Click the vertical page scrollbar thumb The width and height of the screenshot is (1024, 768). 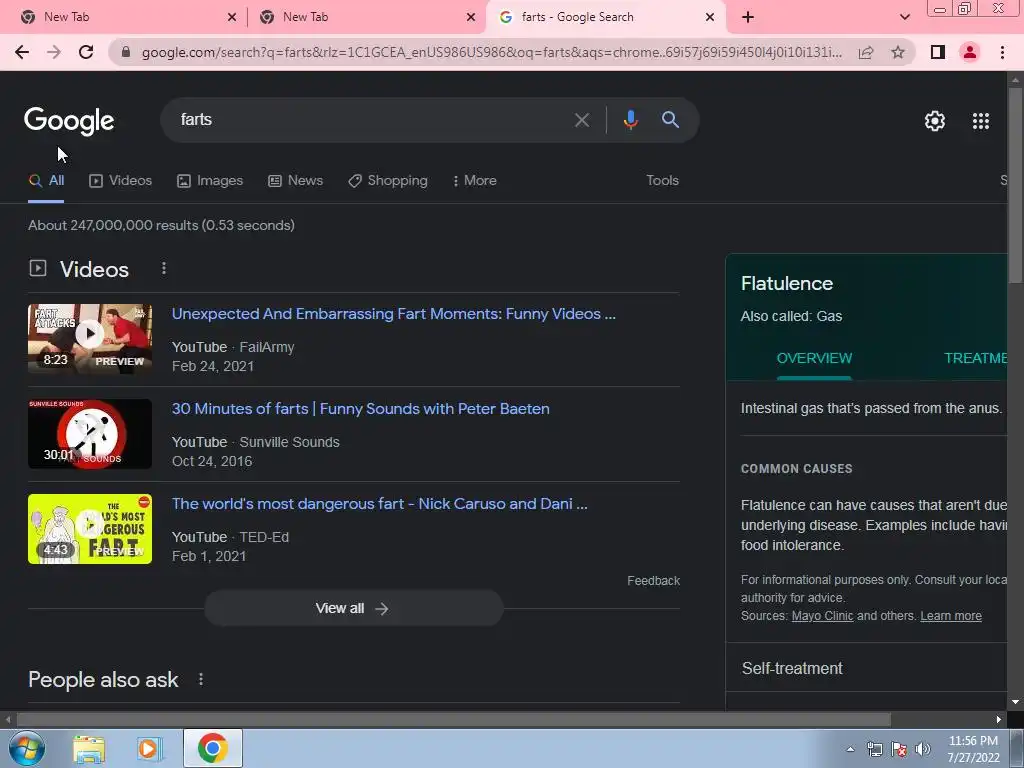[1016, 186]
